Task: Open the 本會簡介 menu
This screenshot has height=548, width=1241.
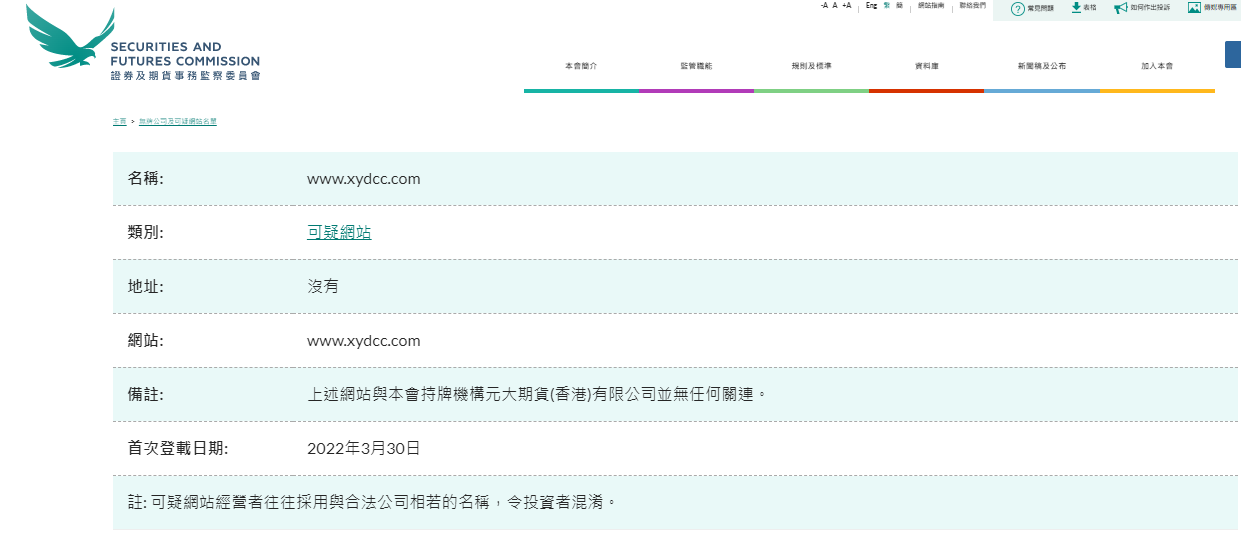Action: (581, 66)
